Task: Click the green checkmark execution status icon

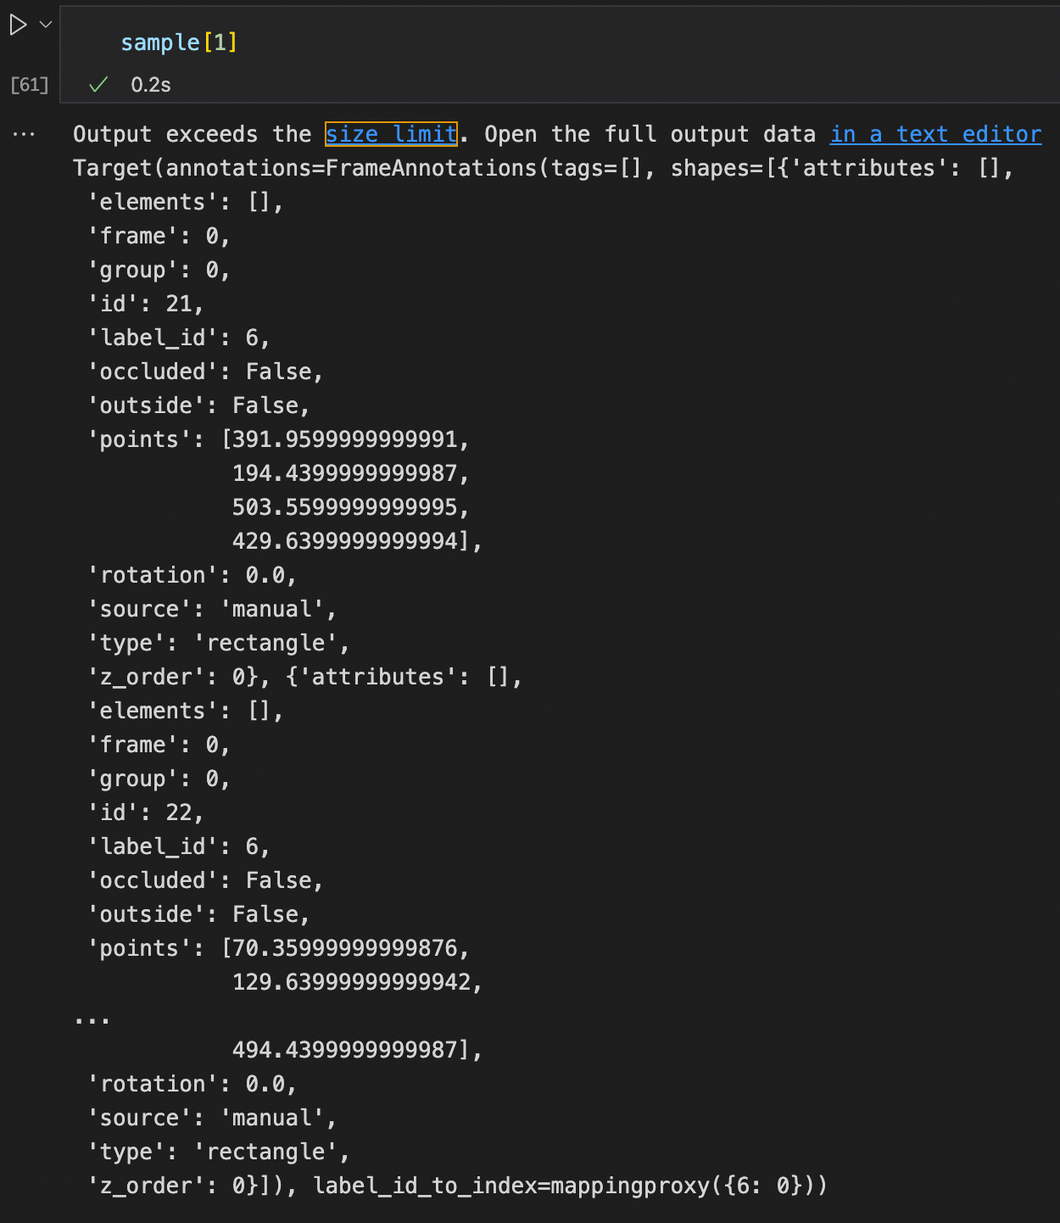Action: (98, 85)
